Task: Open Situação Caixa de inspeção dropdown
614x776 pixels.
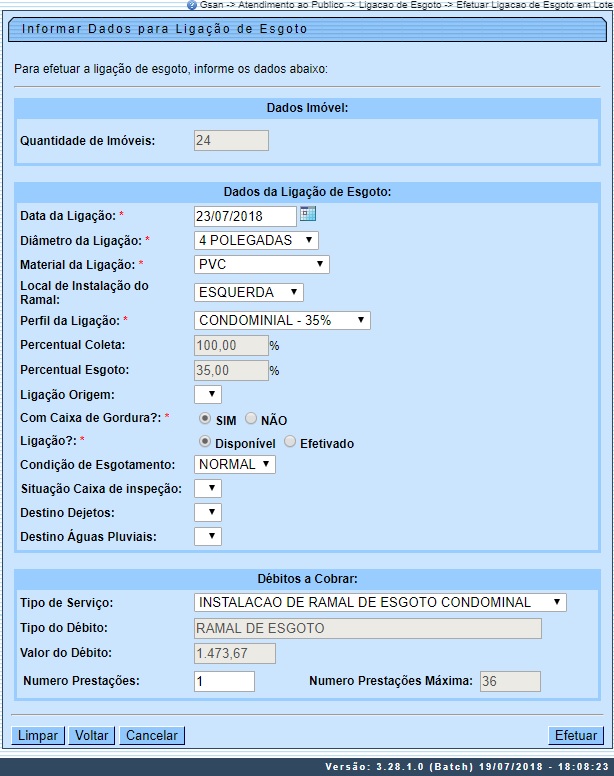Action: click(207, 488)
